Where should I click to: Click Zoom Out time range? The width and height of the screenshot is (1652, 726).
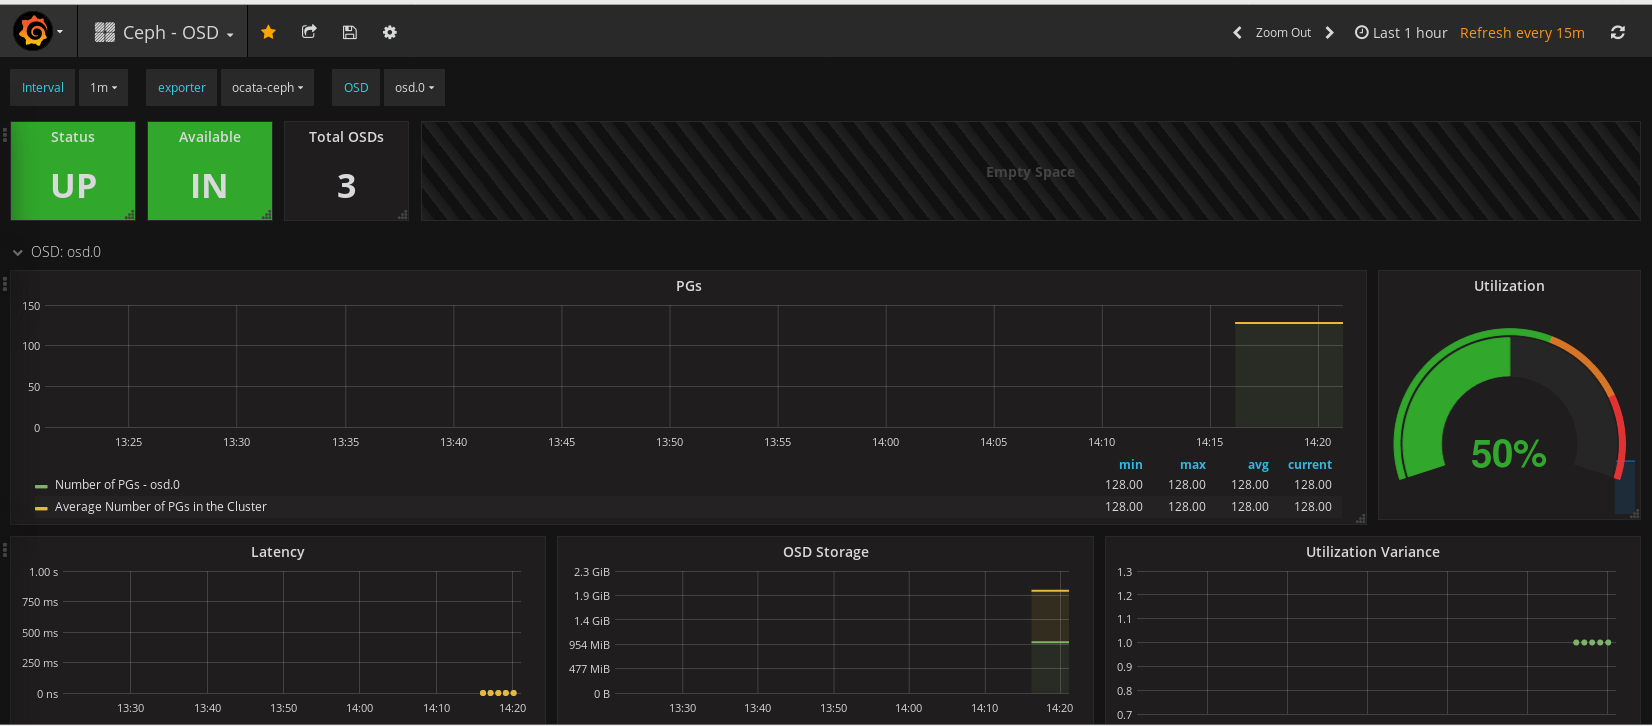[x=1283, y=33]
